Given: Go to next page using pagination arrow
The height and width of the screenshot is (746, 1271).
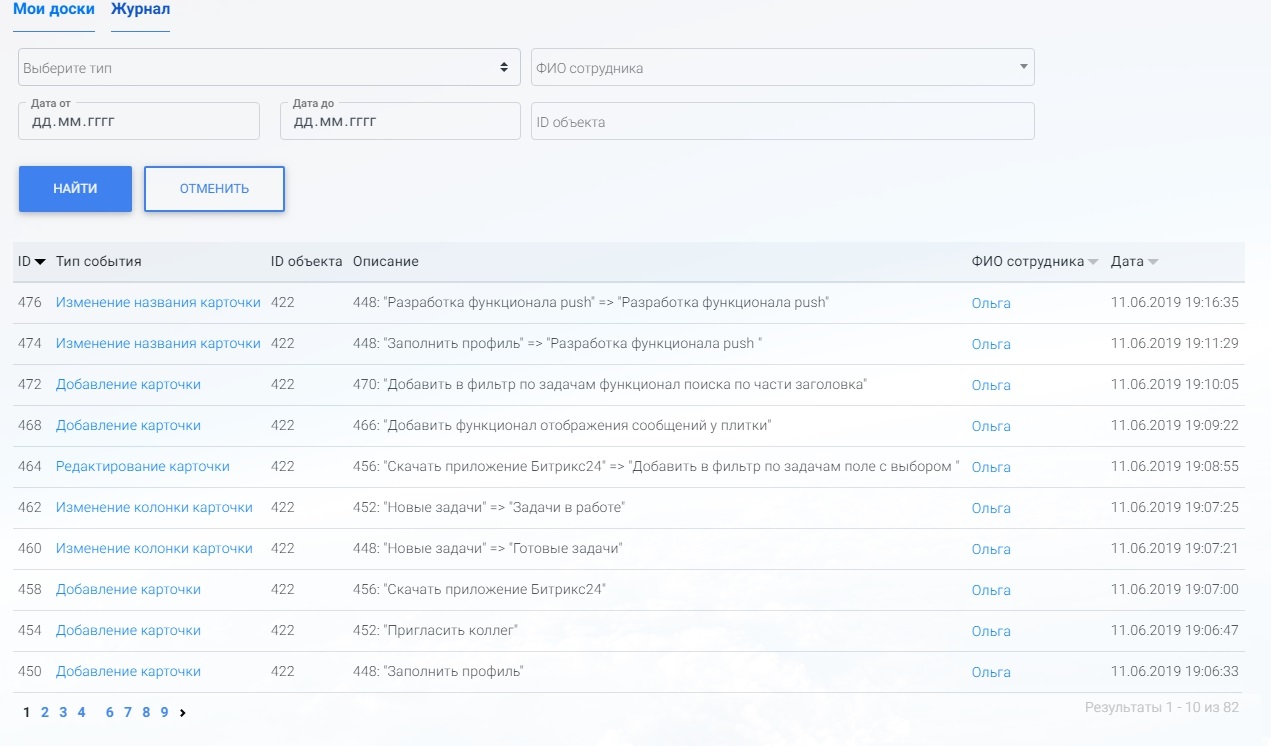Looking at the screenshot, I should point(183,713).
